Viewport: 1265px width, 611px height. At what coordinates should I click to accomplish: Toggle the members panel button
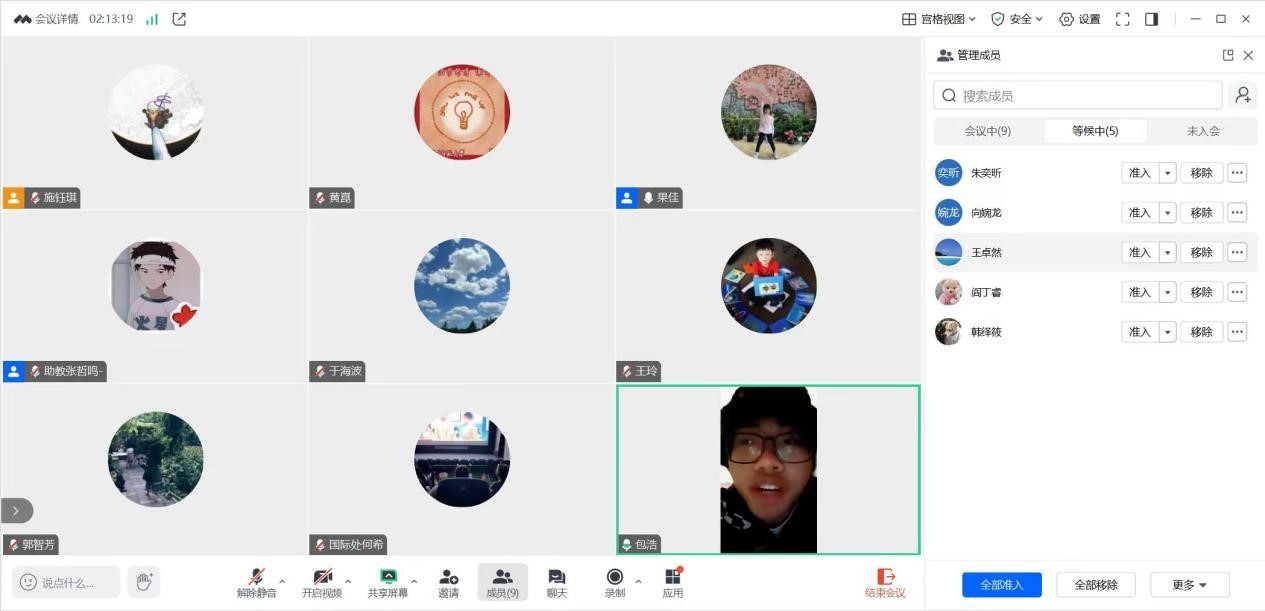502,582
